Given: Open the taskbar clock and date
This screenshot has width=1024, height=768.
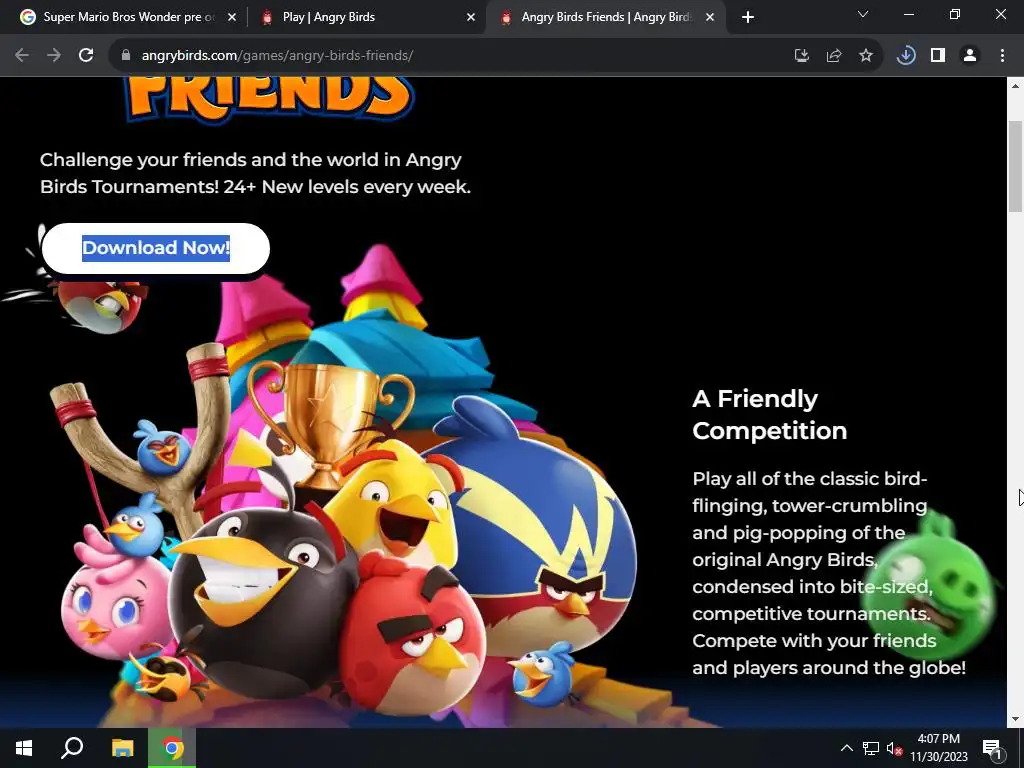Looking at the screenshot, I should click(938, 748).
